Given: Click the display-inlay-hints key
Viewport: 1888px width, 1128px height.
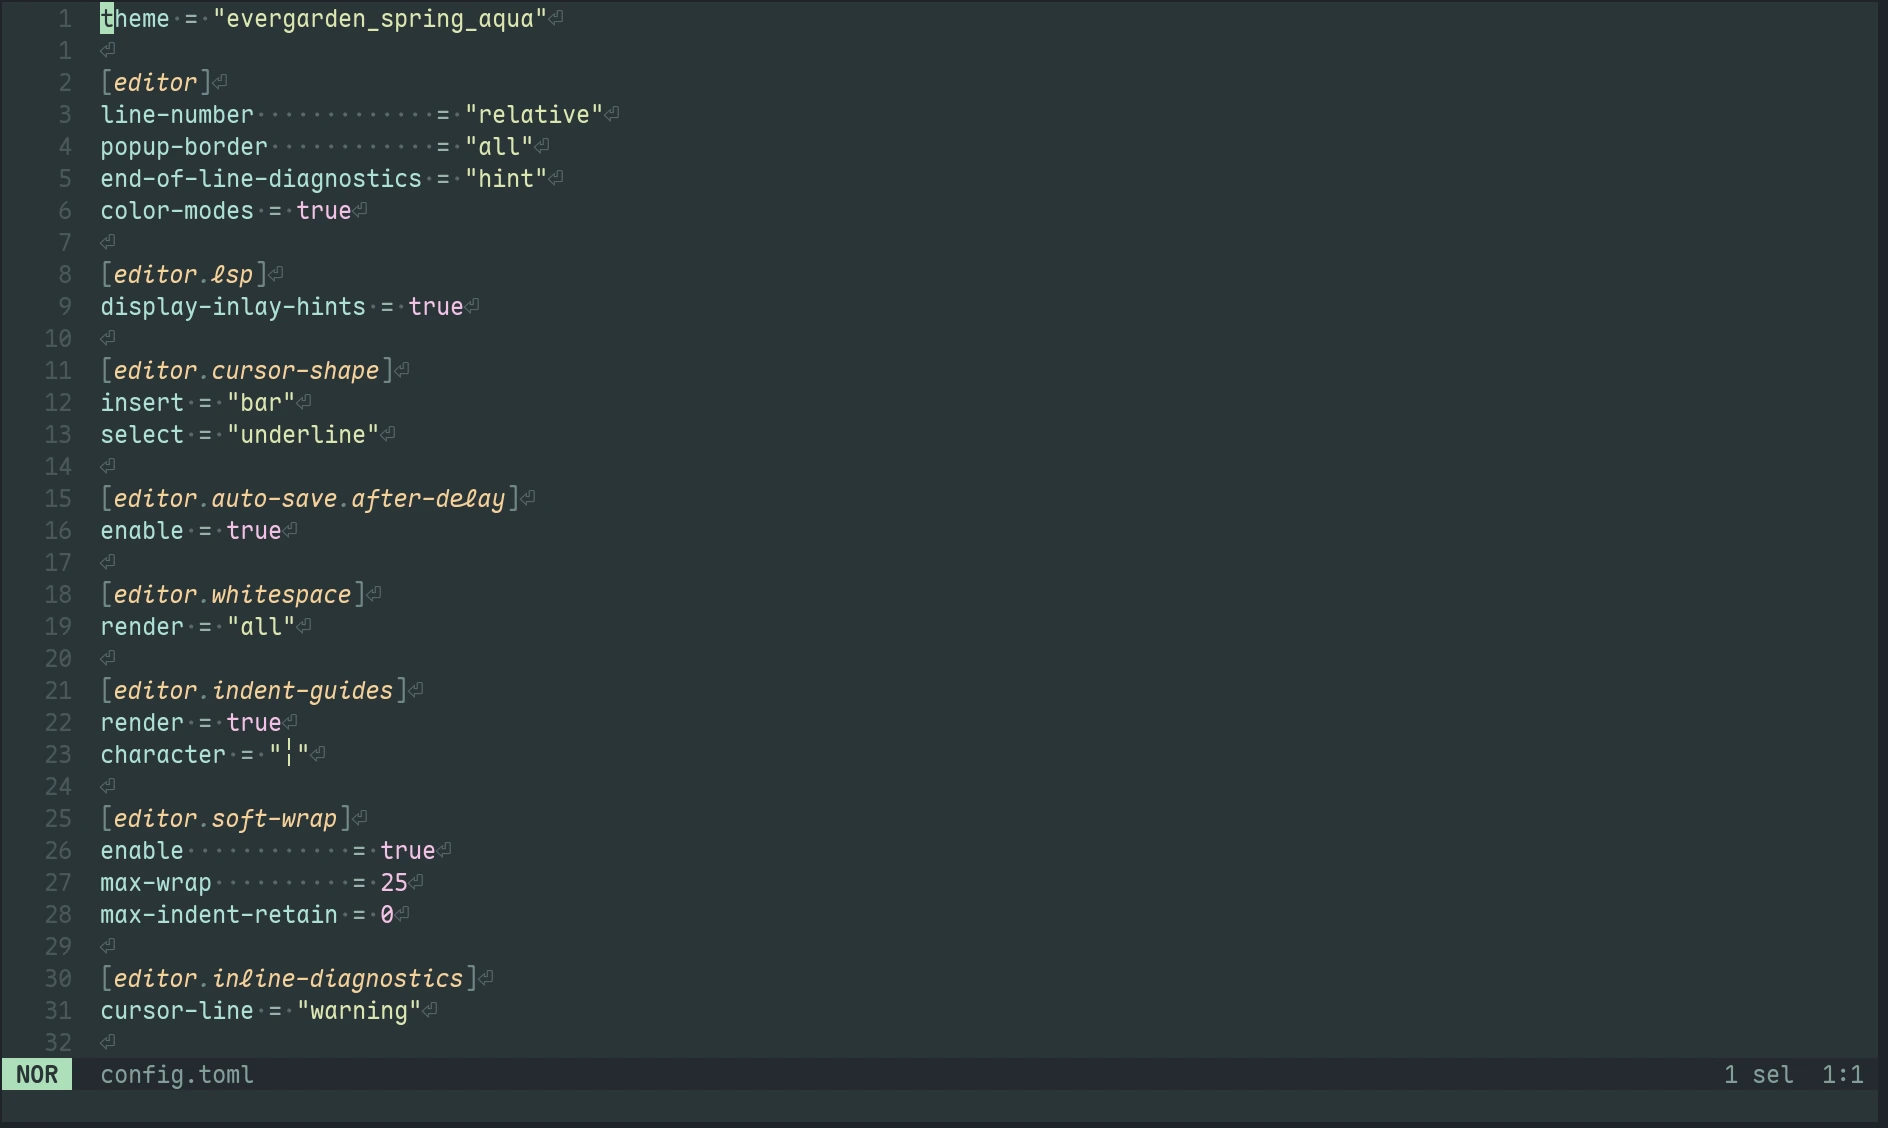Looking at the screenshot, I should pos(233,307).
